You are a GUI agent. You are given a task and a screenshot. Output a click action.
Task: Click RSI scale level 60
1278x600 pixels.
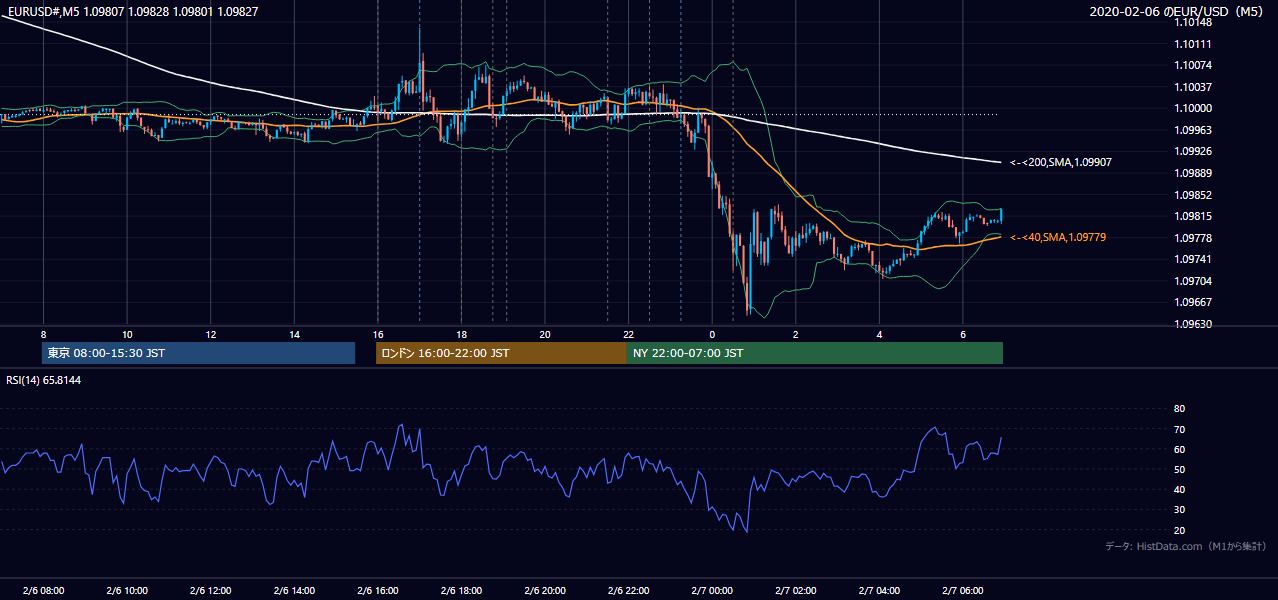pyautogui.click(x=1180, y=449)
